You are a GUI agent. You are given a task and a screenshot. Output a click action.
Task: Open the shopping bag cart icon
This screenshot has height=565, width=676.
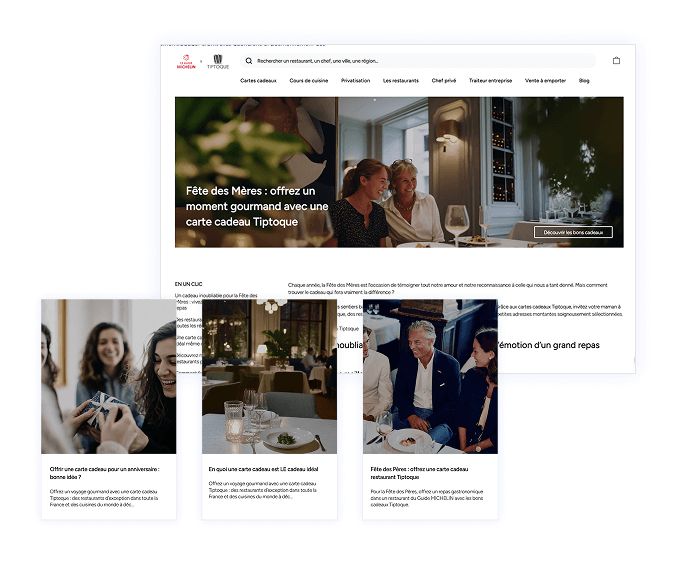tap(616, 61)
